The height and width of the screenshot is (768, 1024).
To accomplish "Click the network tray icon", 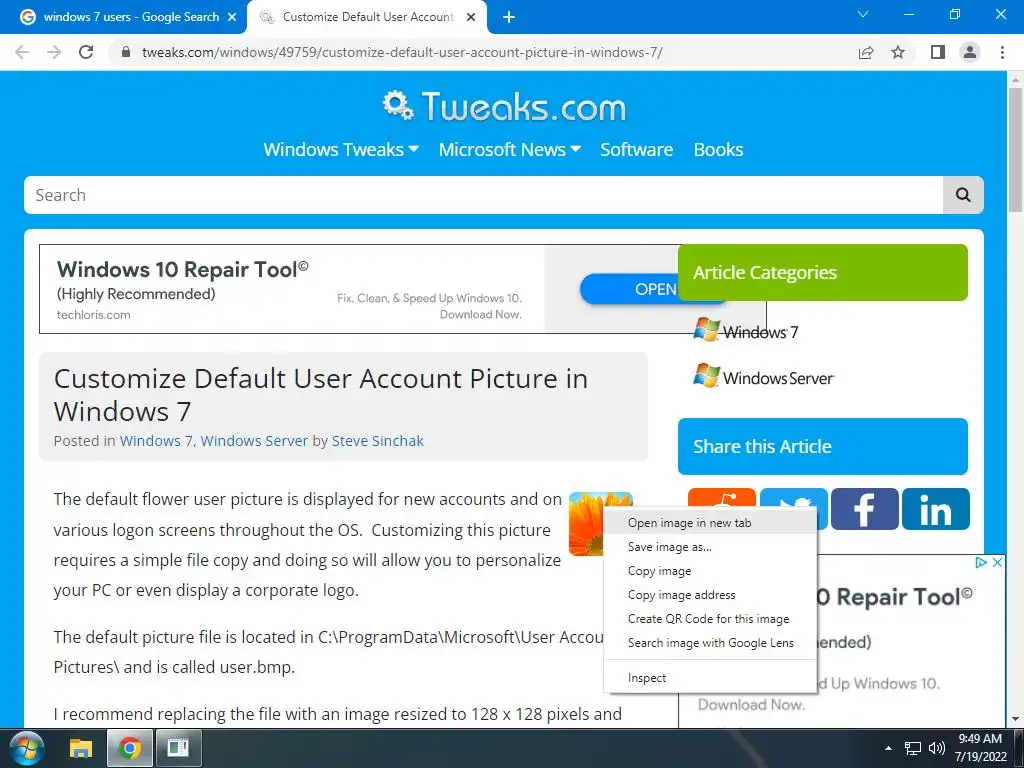I will click(x=912, y=748).
